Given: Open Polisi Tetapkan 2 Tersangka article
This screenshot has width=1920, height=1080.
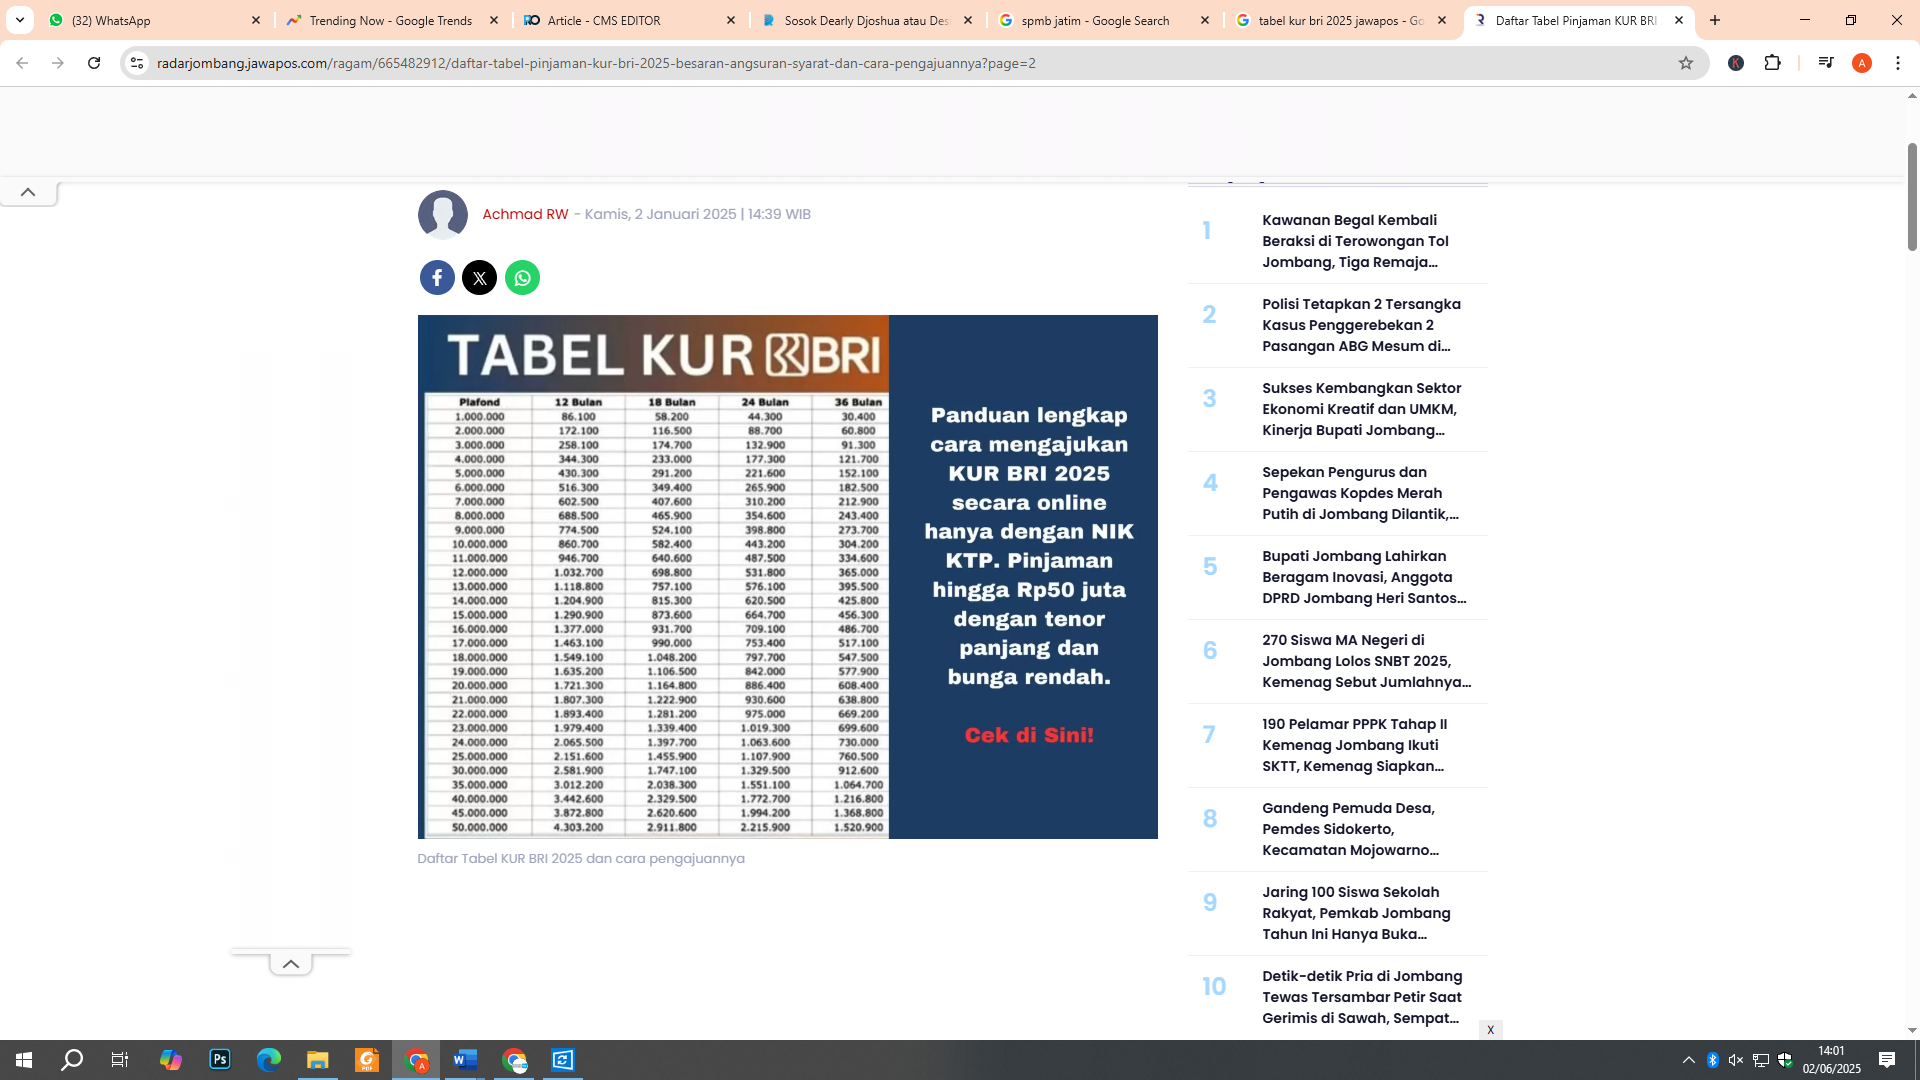Looking at the screenshot, I should pyautogui.click(x=1361, y=325).
